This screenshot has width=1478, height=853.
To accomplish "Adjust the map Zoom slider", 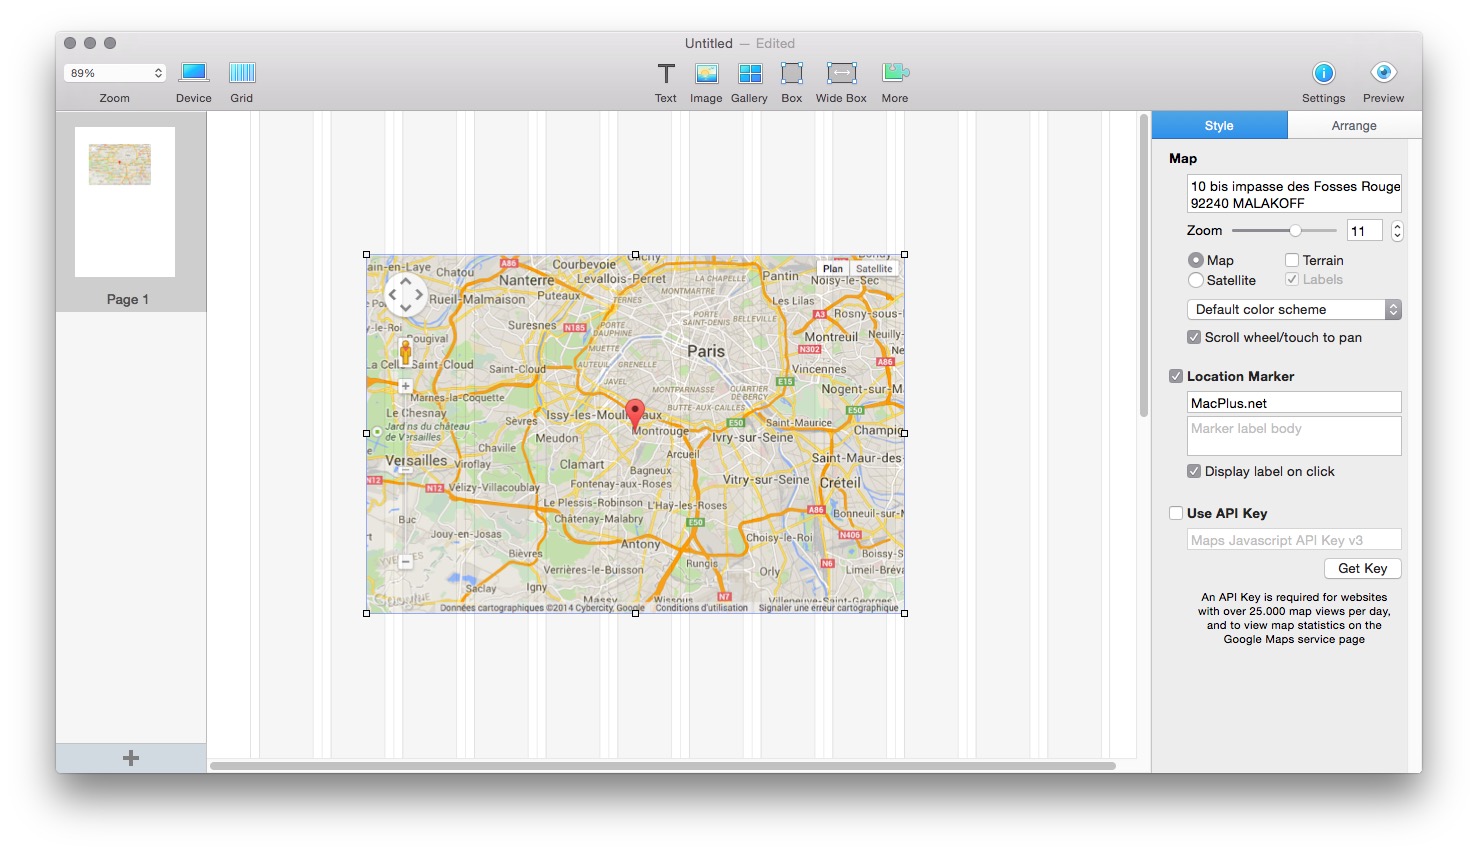I will (1295, 231).
